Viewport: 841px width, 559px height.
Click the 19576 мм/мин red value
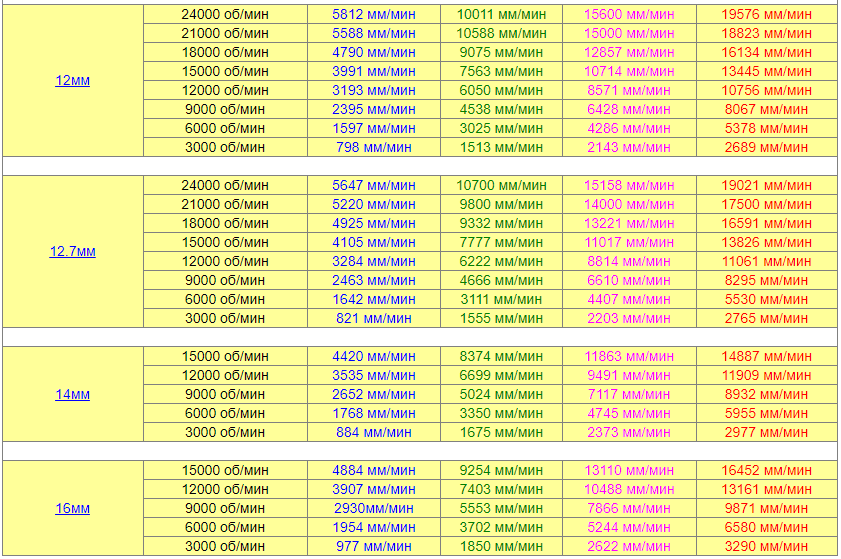click(766, 14)
